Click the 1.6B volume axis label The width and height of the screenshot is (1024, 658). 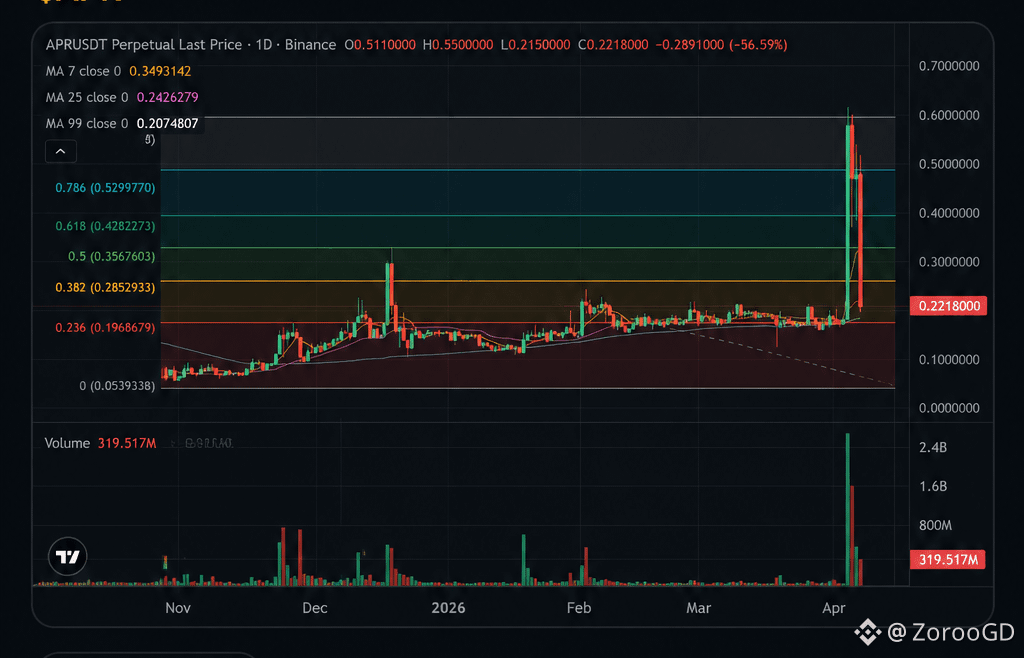tap(933, 486)
